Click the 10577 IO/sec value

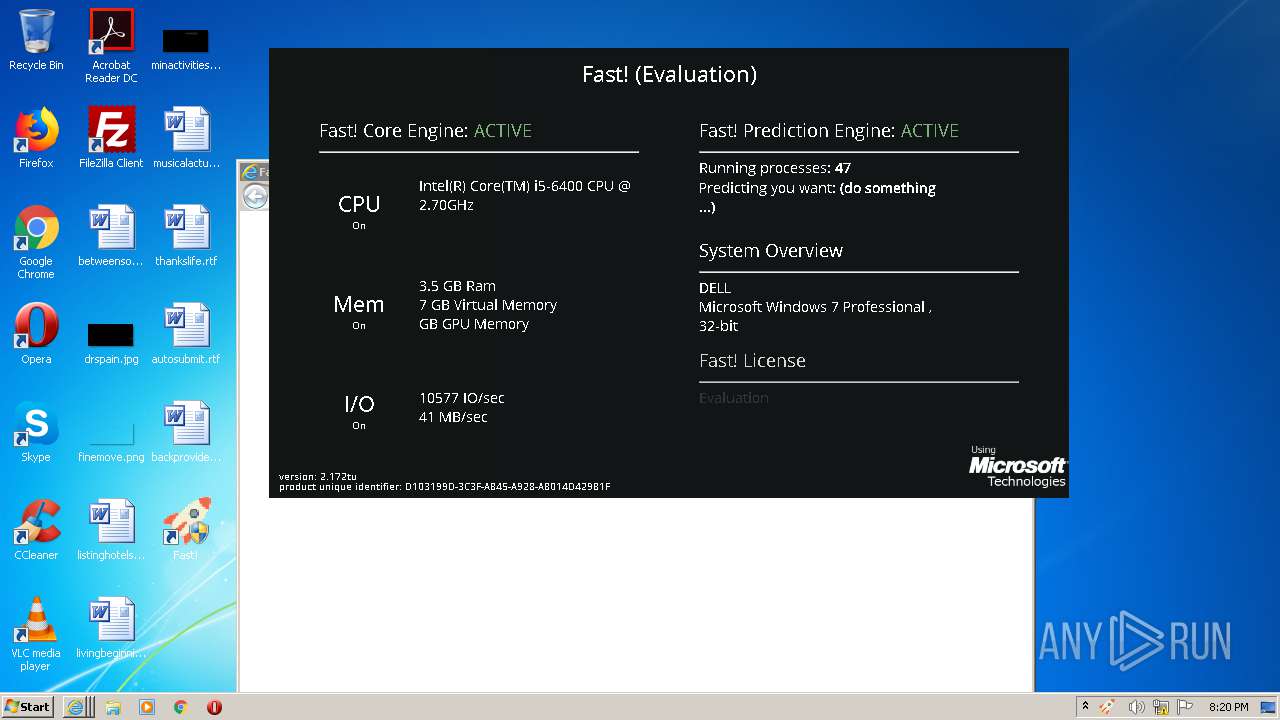[462, 398]
